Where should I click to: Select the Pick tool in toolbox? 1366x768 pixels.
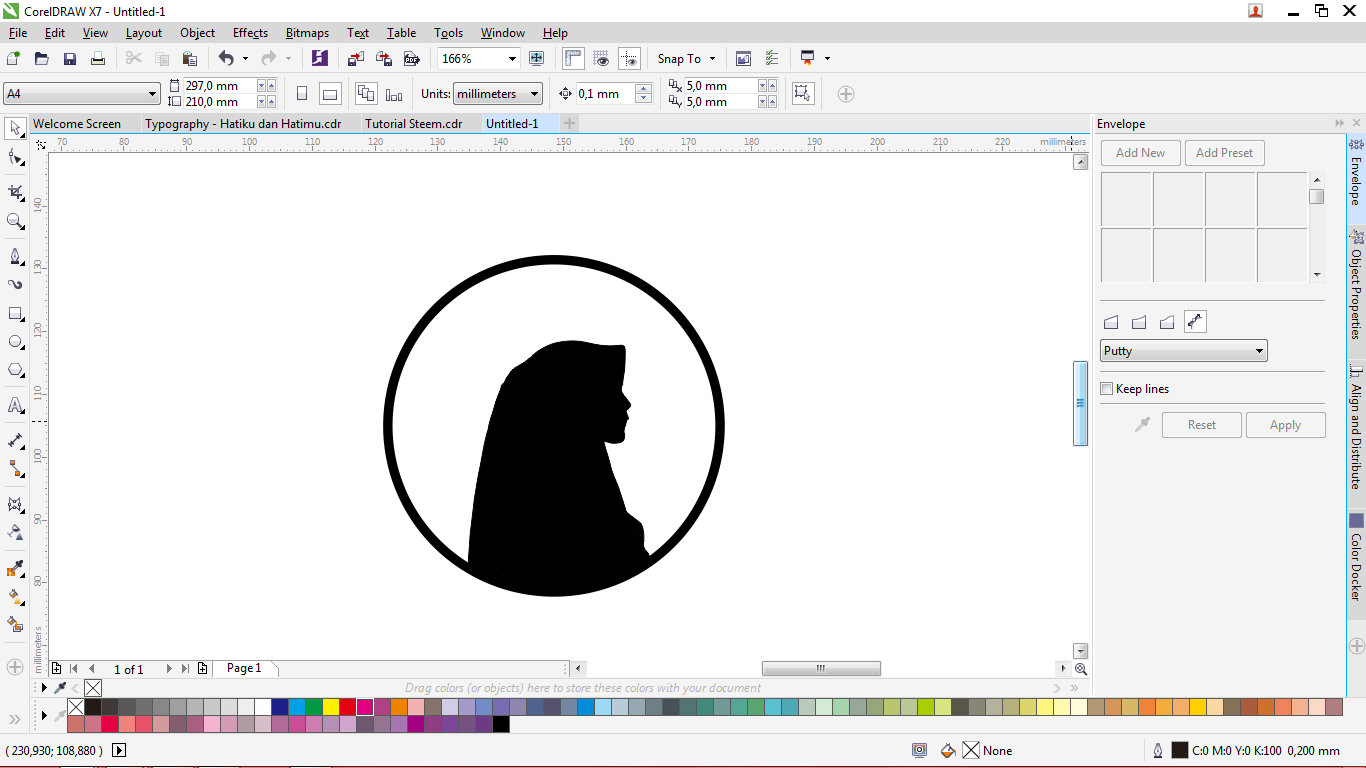15,128
